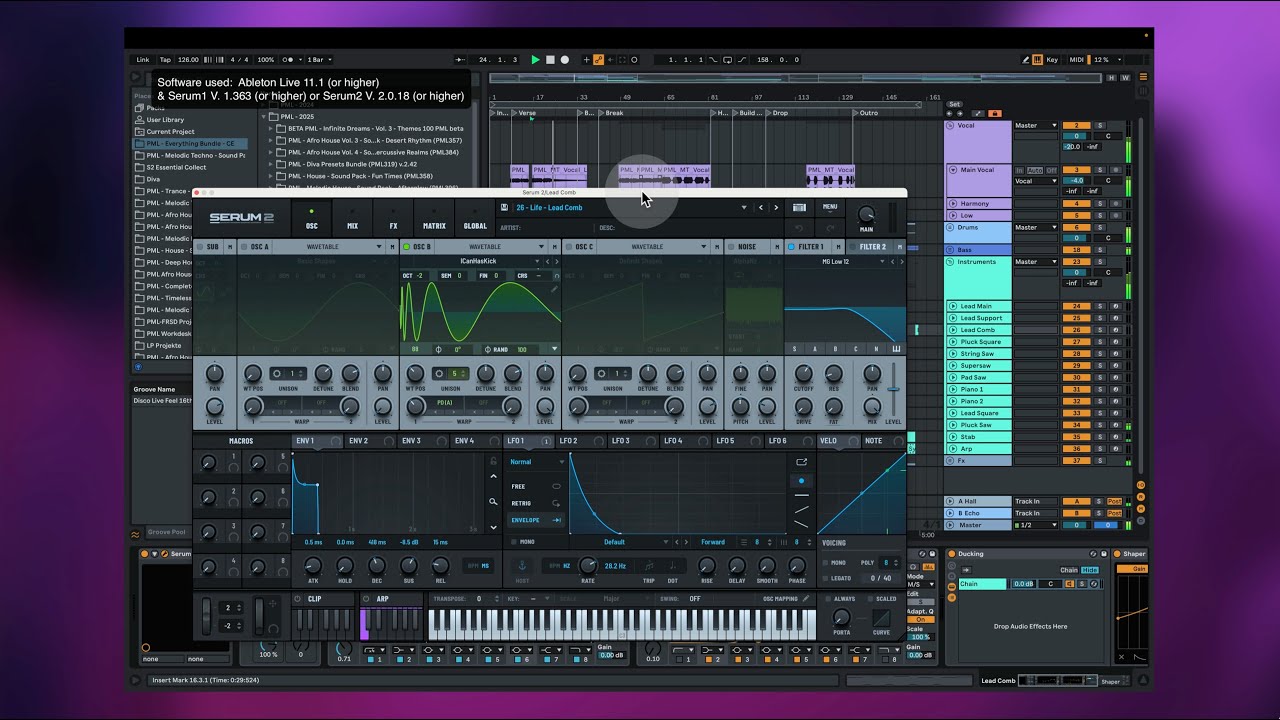Viewport: 1280px width, 720px height.
Task: Expand the PML - Diva Presets Bundle folder
Action: [x=270, y=164]
